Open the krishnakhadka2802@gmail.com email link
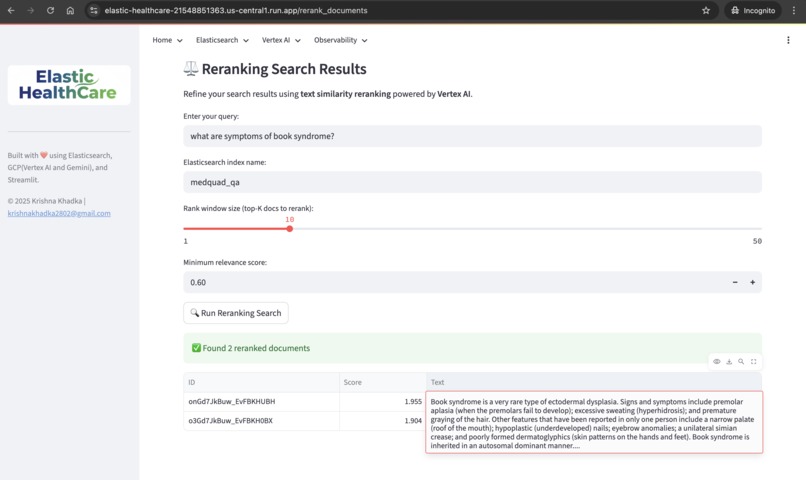Viewport: 806px width, 480px height. [x=59, y=213]
